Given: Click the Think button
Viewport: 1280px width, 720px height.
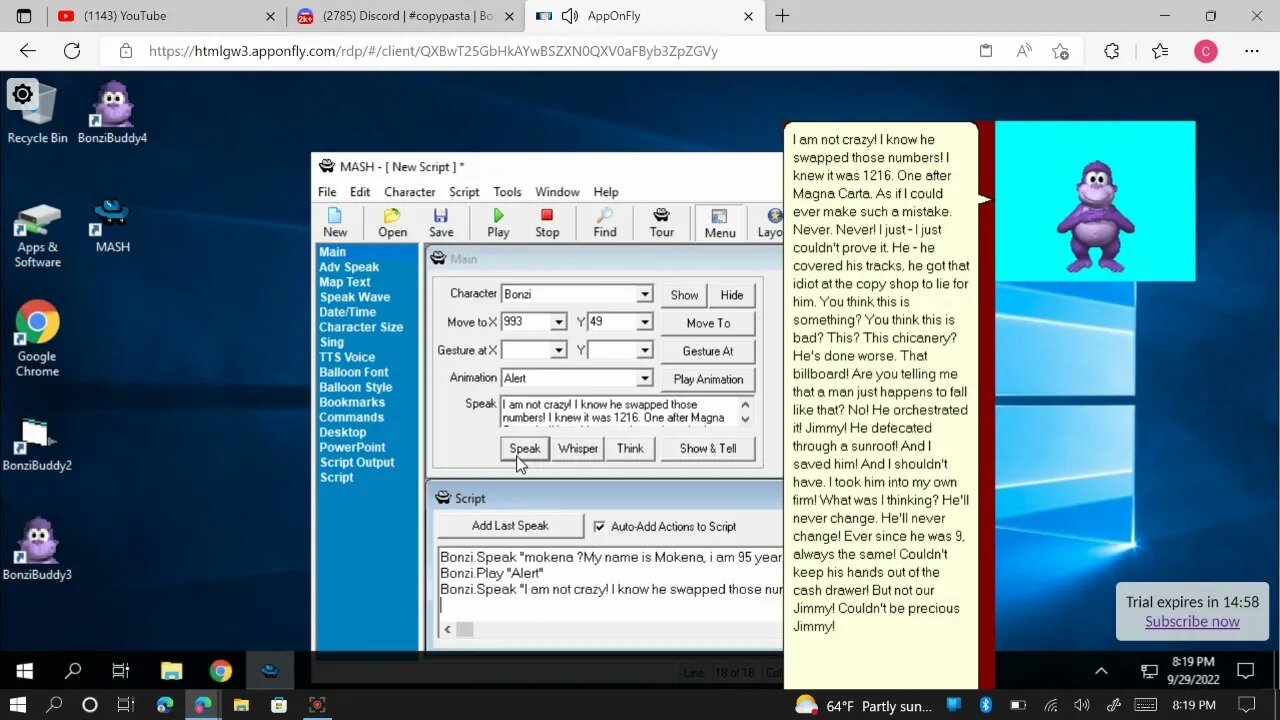Looking at the screenshot, I should click(630, 448).
